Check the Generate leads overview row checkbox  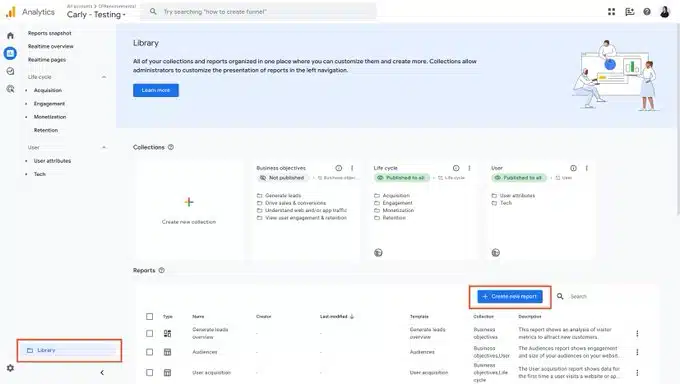150,333
